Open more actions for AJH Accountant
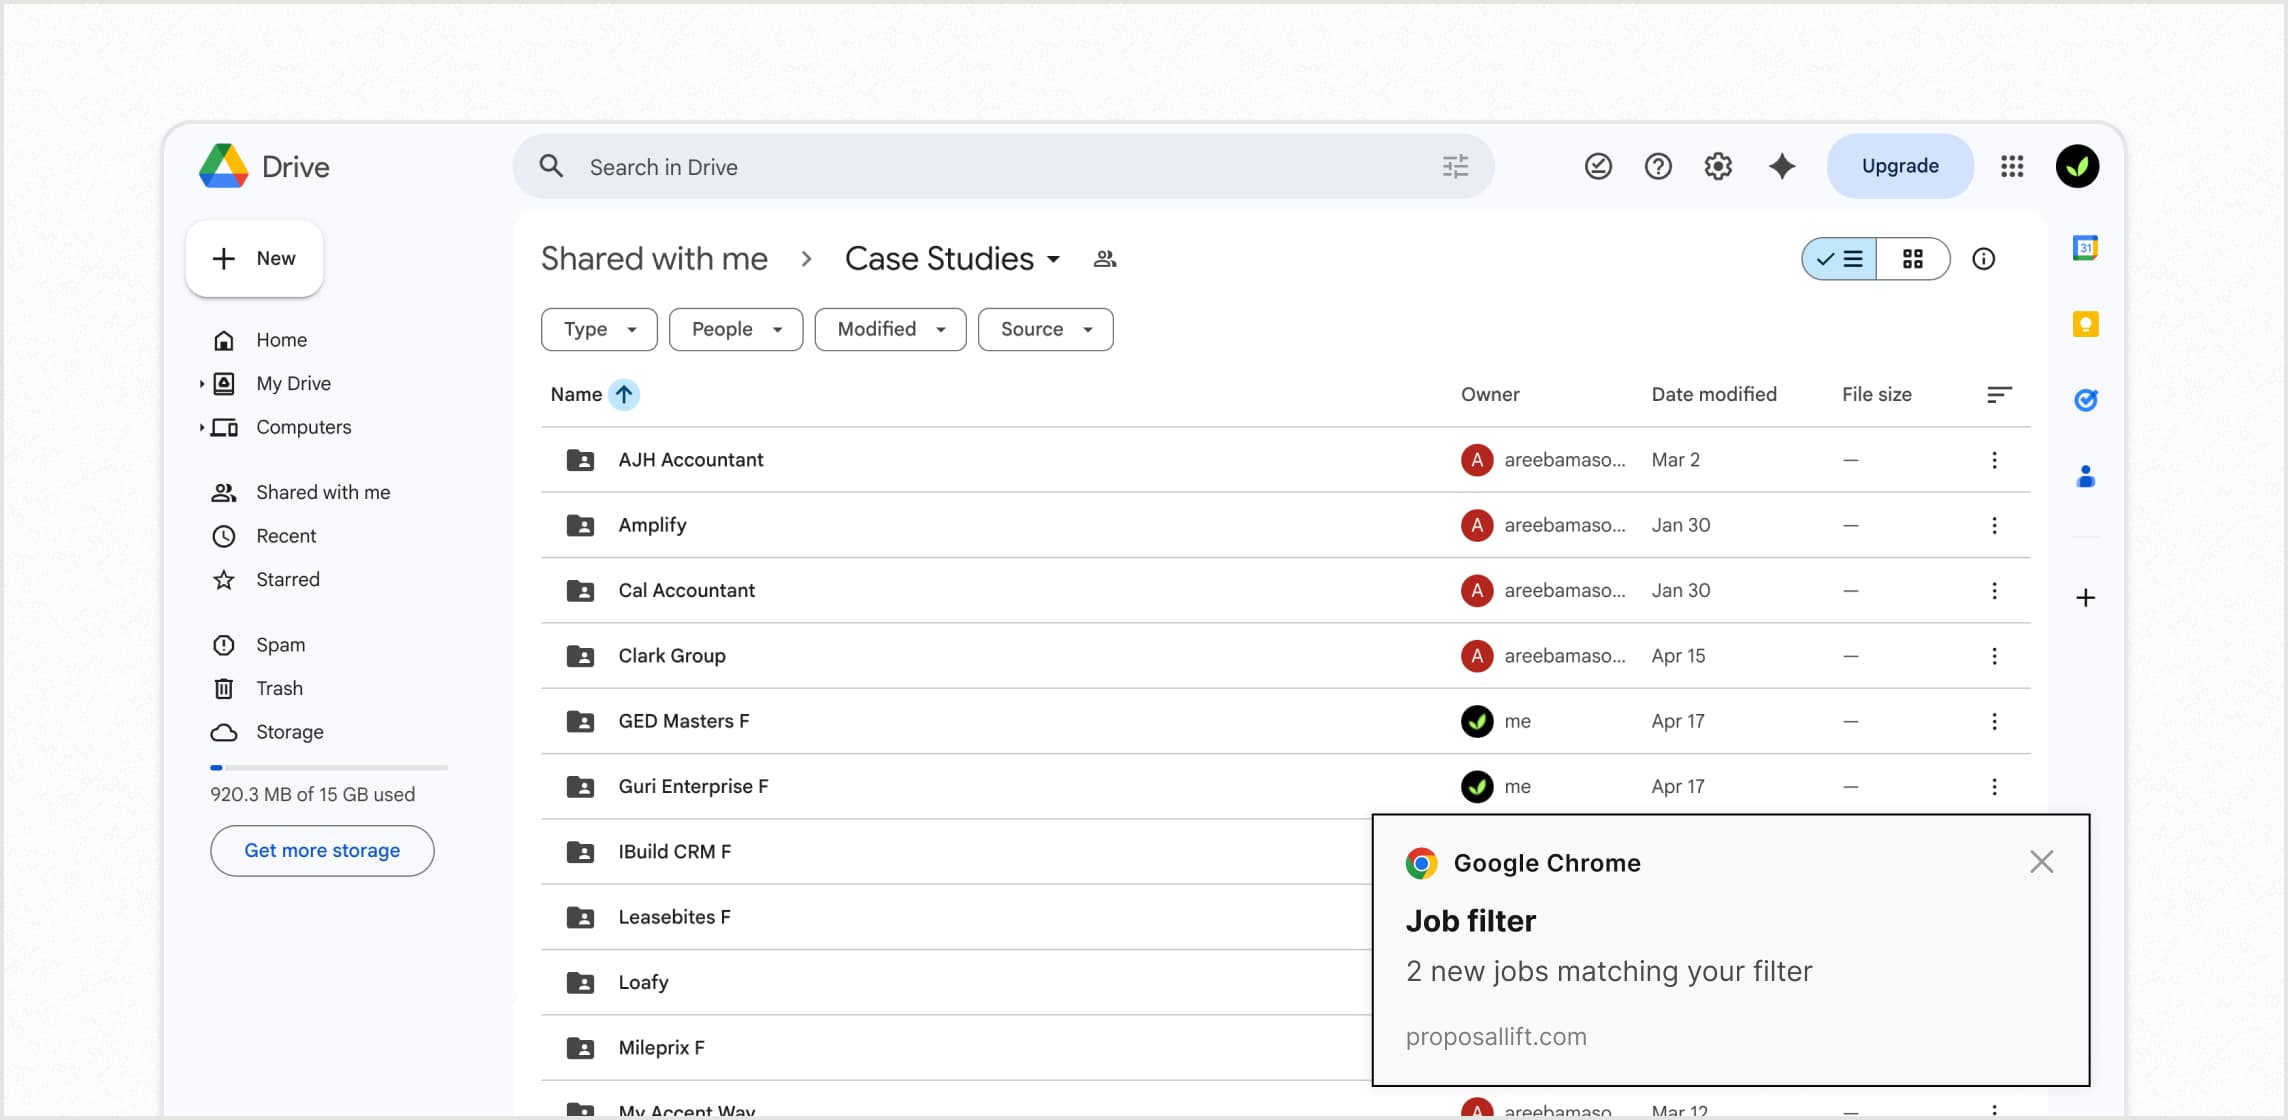 [x=1994, y=460]
